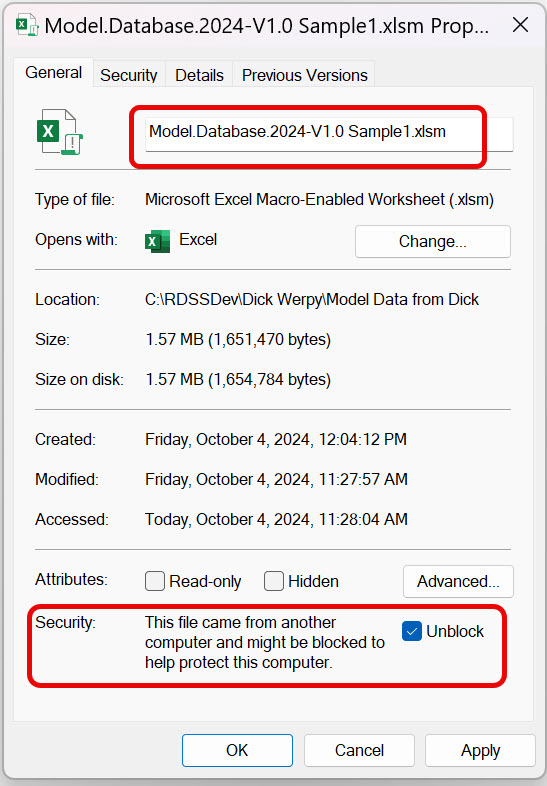Screen dimensions: 547x786
Task: Click the security warning message text
Action: pyautogui.click(x=265, y=643)
